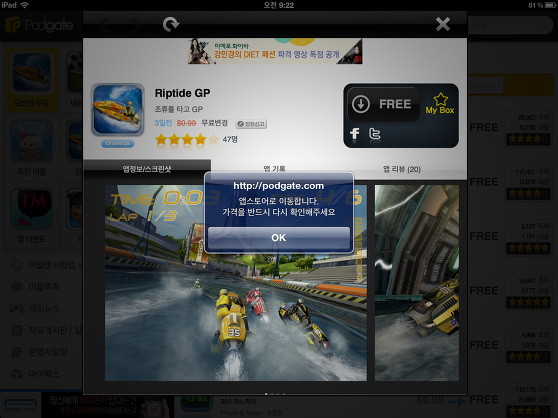Open 운영자알림 in the sidebar menu
The width and height of the screenshot is (558, 418).
(x=40, y=352)
